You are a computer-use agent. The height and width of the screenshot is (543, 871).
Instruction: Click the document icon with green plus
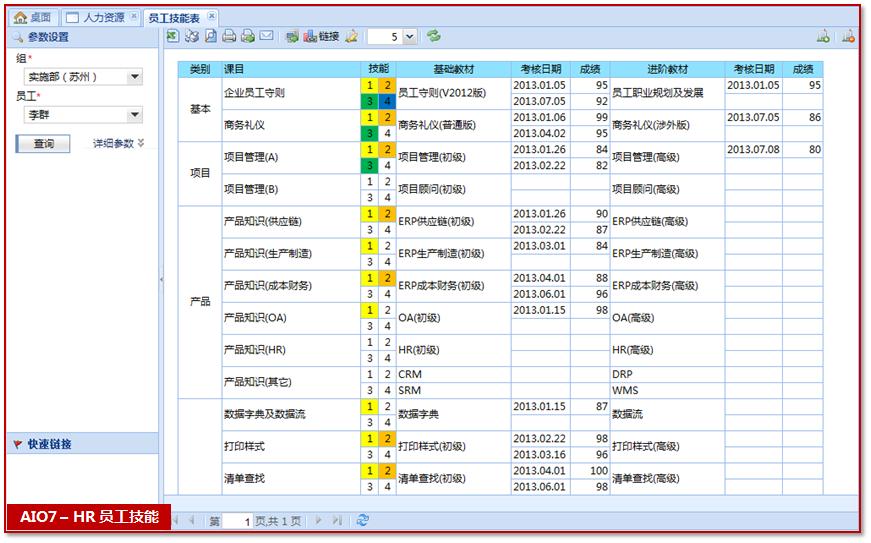823,37
